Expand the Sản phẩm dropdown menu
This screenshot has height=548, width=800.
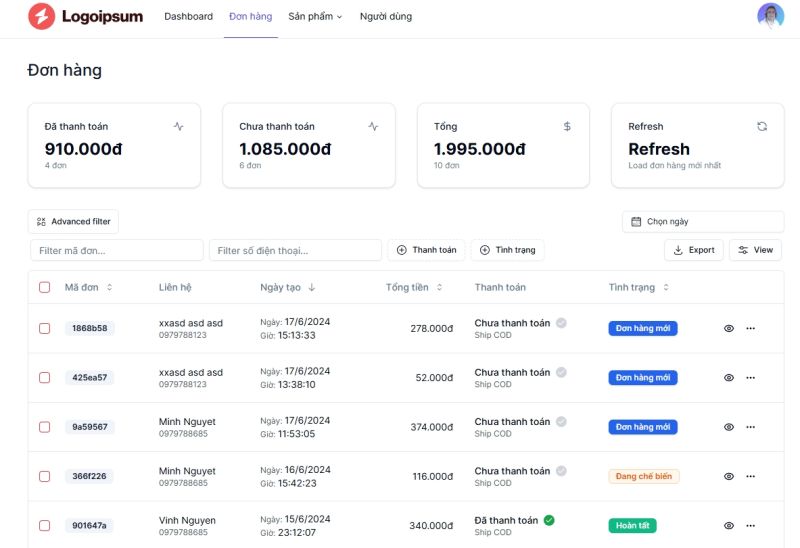(315, 17)
